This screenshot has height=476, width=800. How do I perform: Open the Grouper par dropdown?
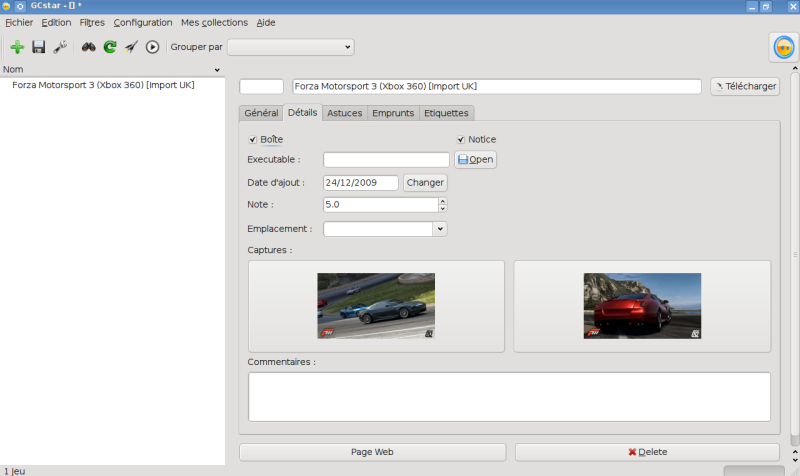pos(290,47)
